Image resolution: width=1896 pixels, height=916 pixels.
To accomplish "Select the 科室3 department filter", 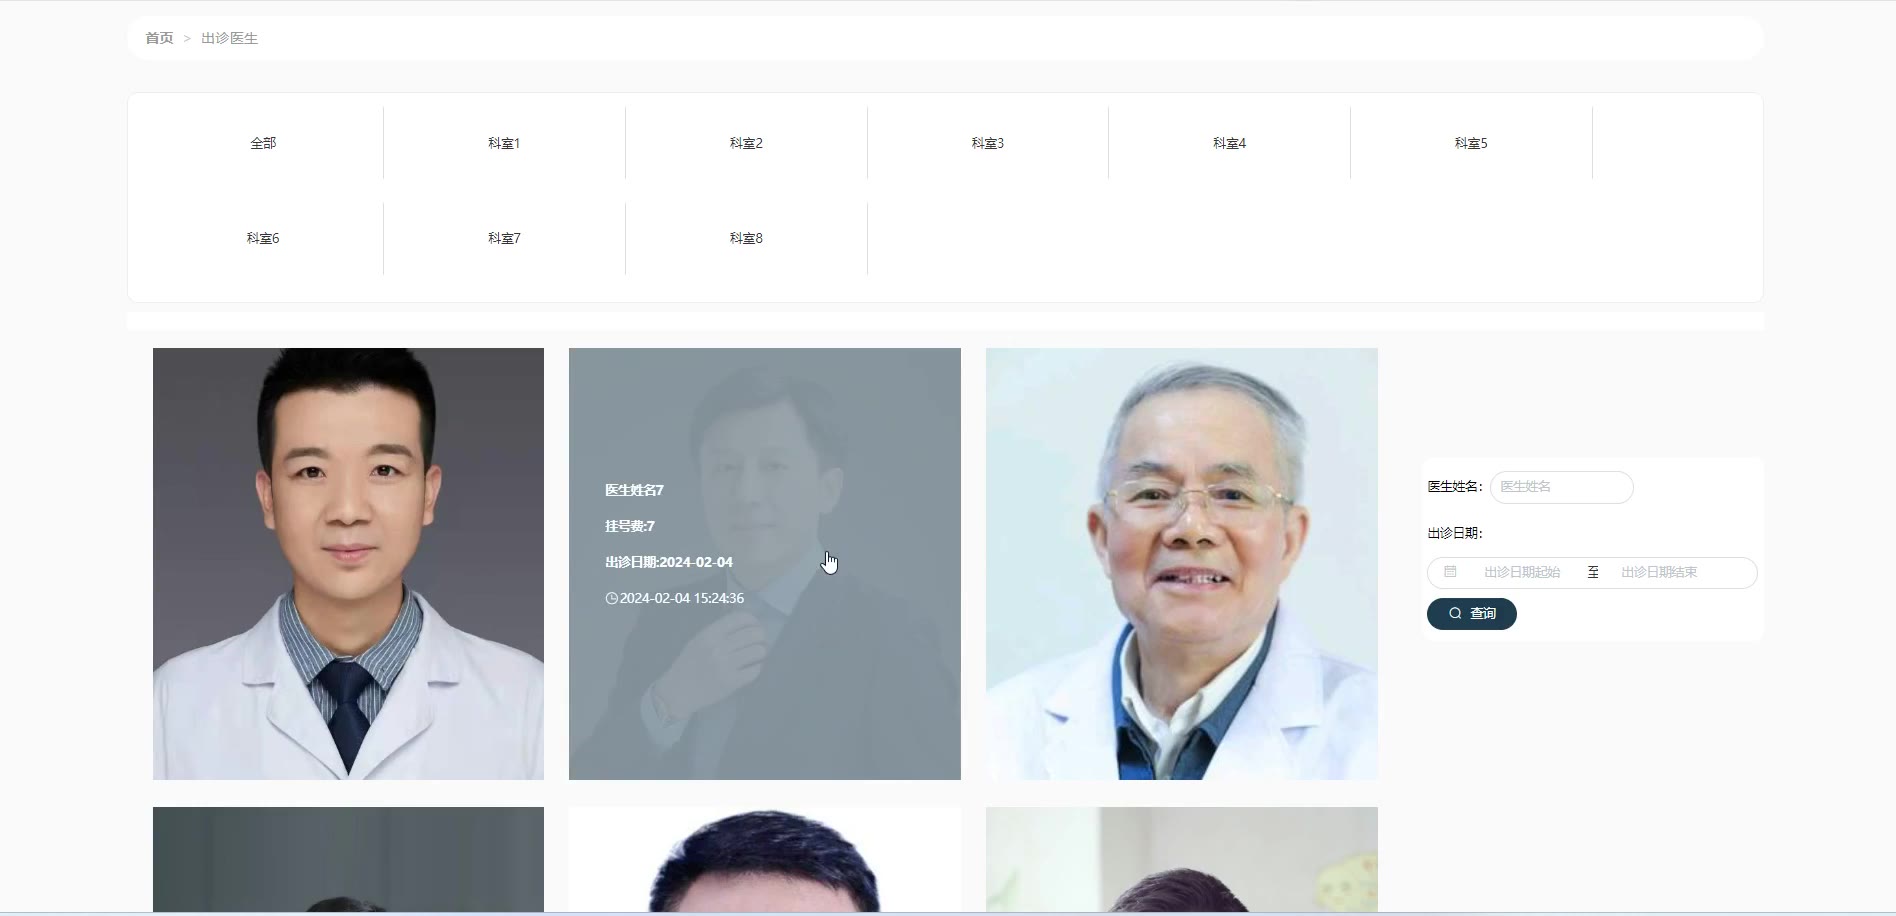I will tap(988, 143).
